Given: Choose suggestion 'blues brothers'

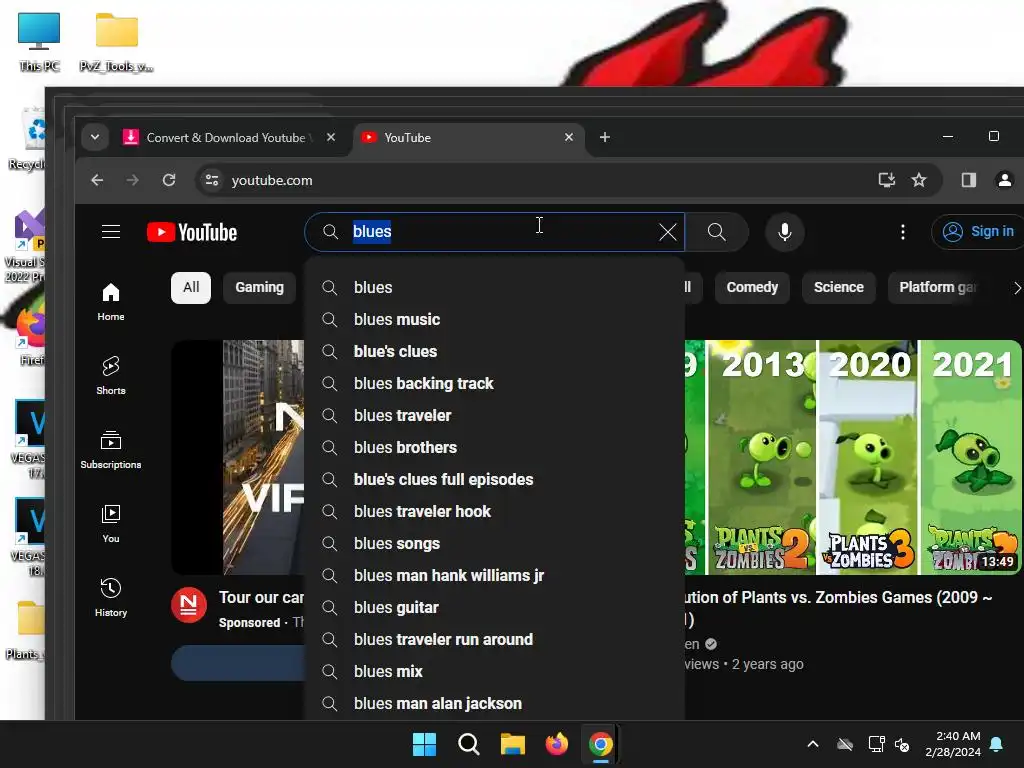Looking at the screenshot, I should (494, 447).
